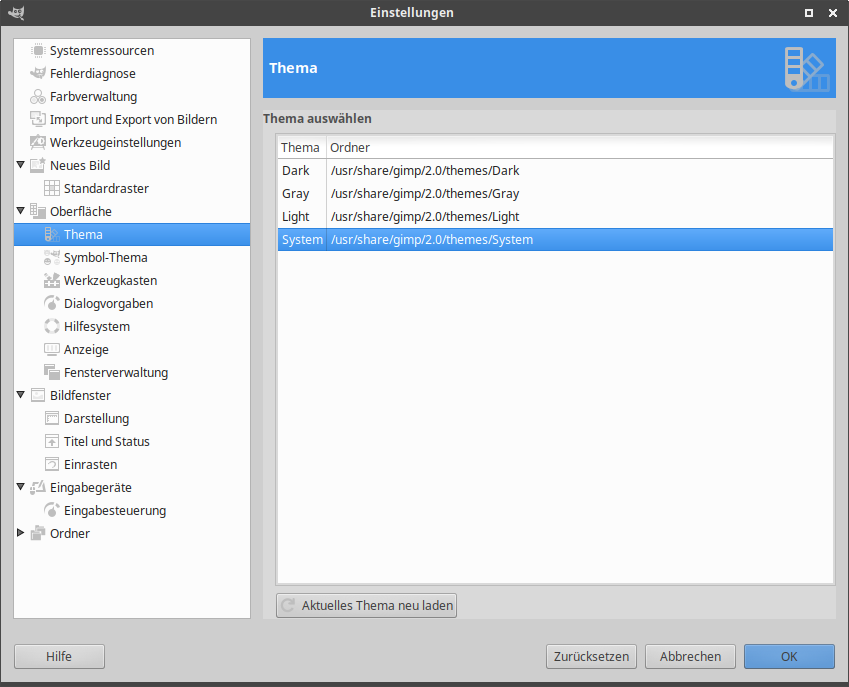Expand the Ordner tree node
Image resolution: width=849 pixels, height=687 pixels.
[21, 533]
